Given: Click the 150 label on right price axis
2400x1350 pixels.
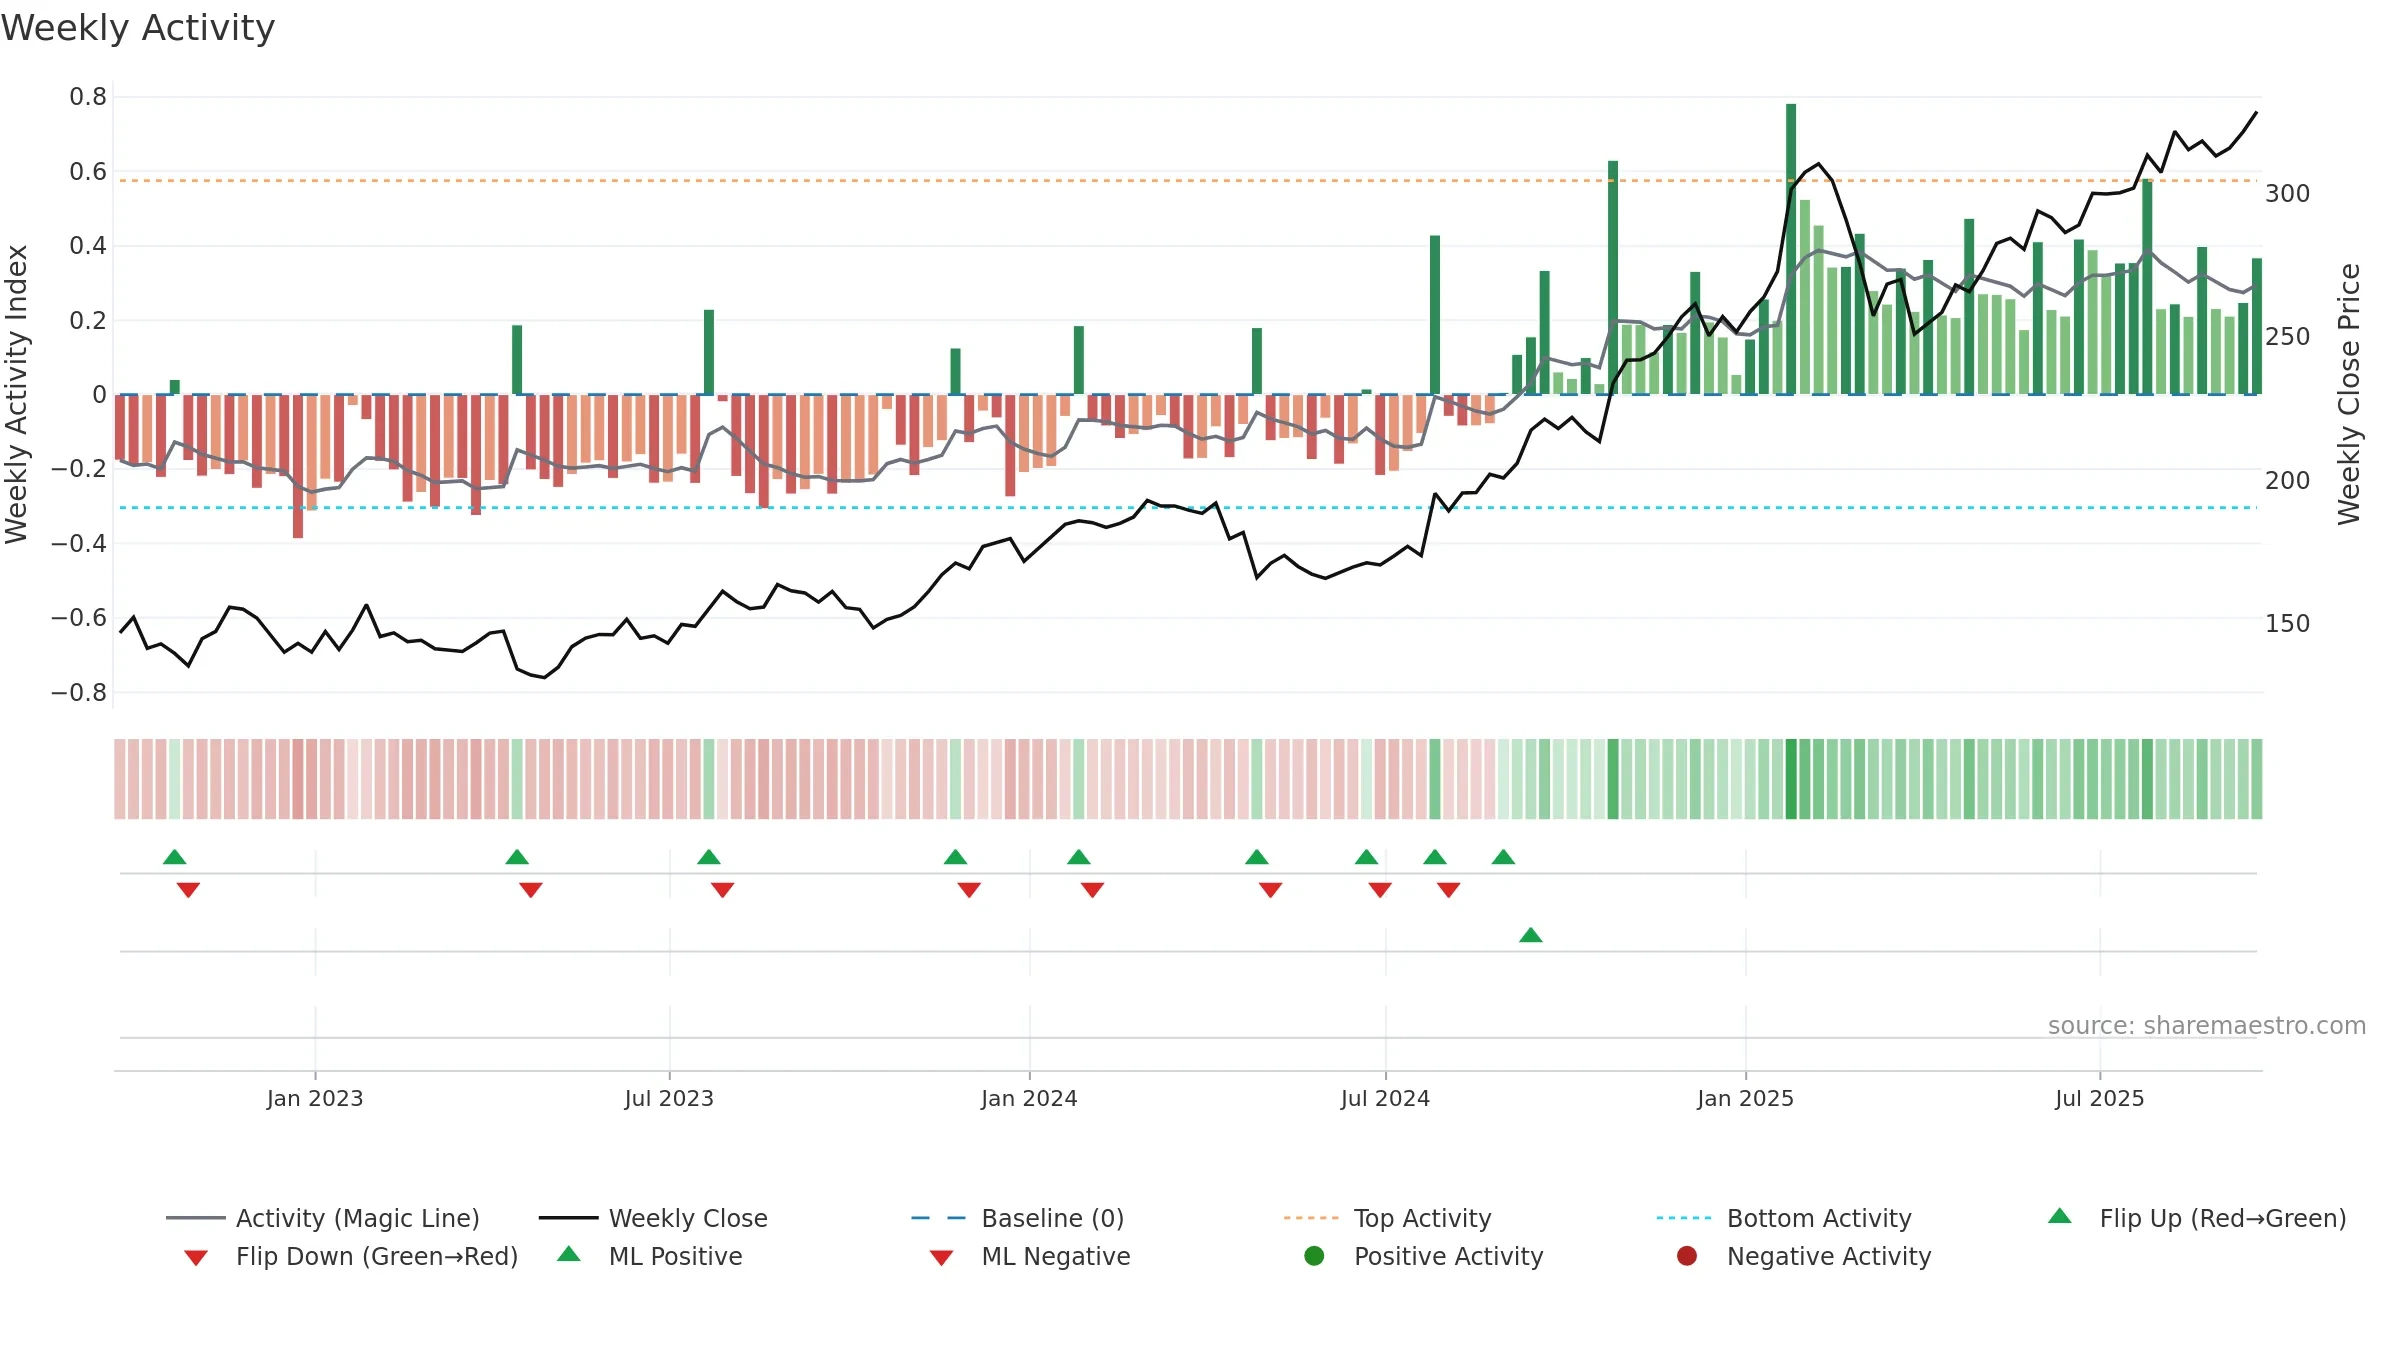Looking at the screenshot, I should point(2288,624).
